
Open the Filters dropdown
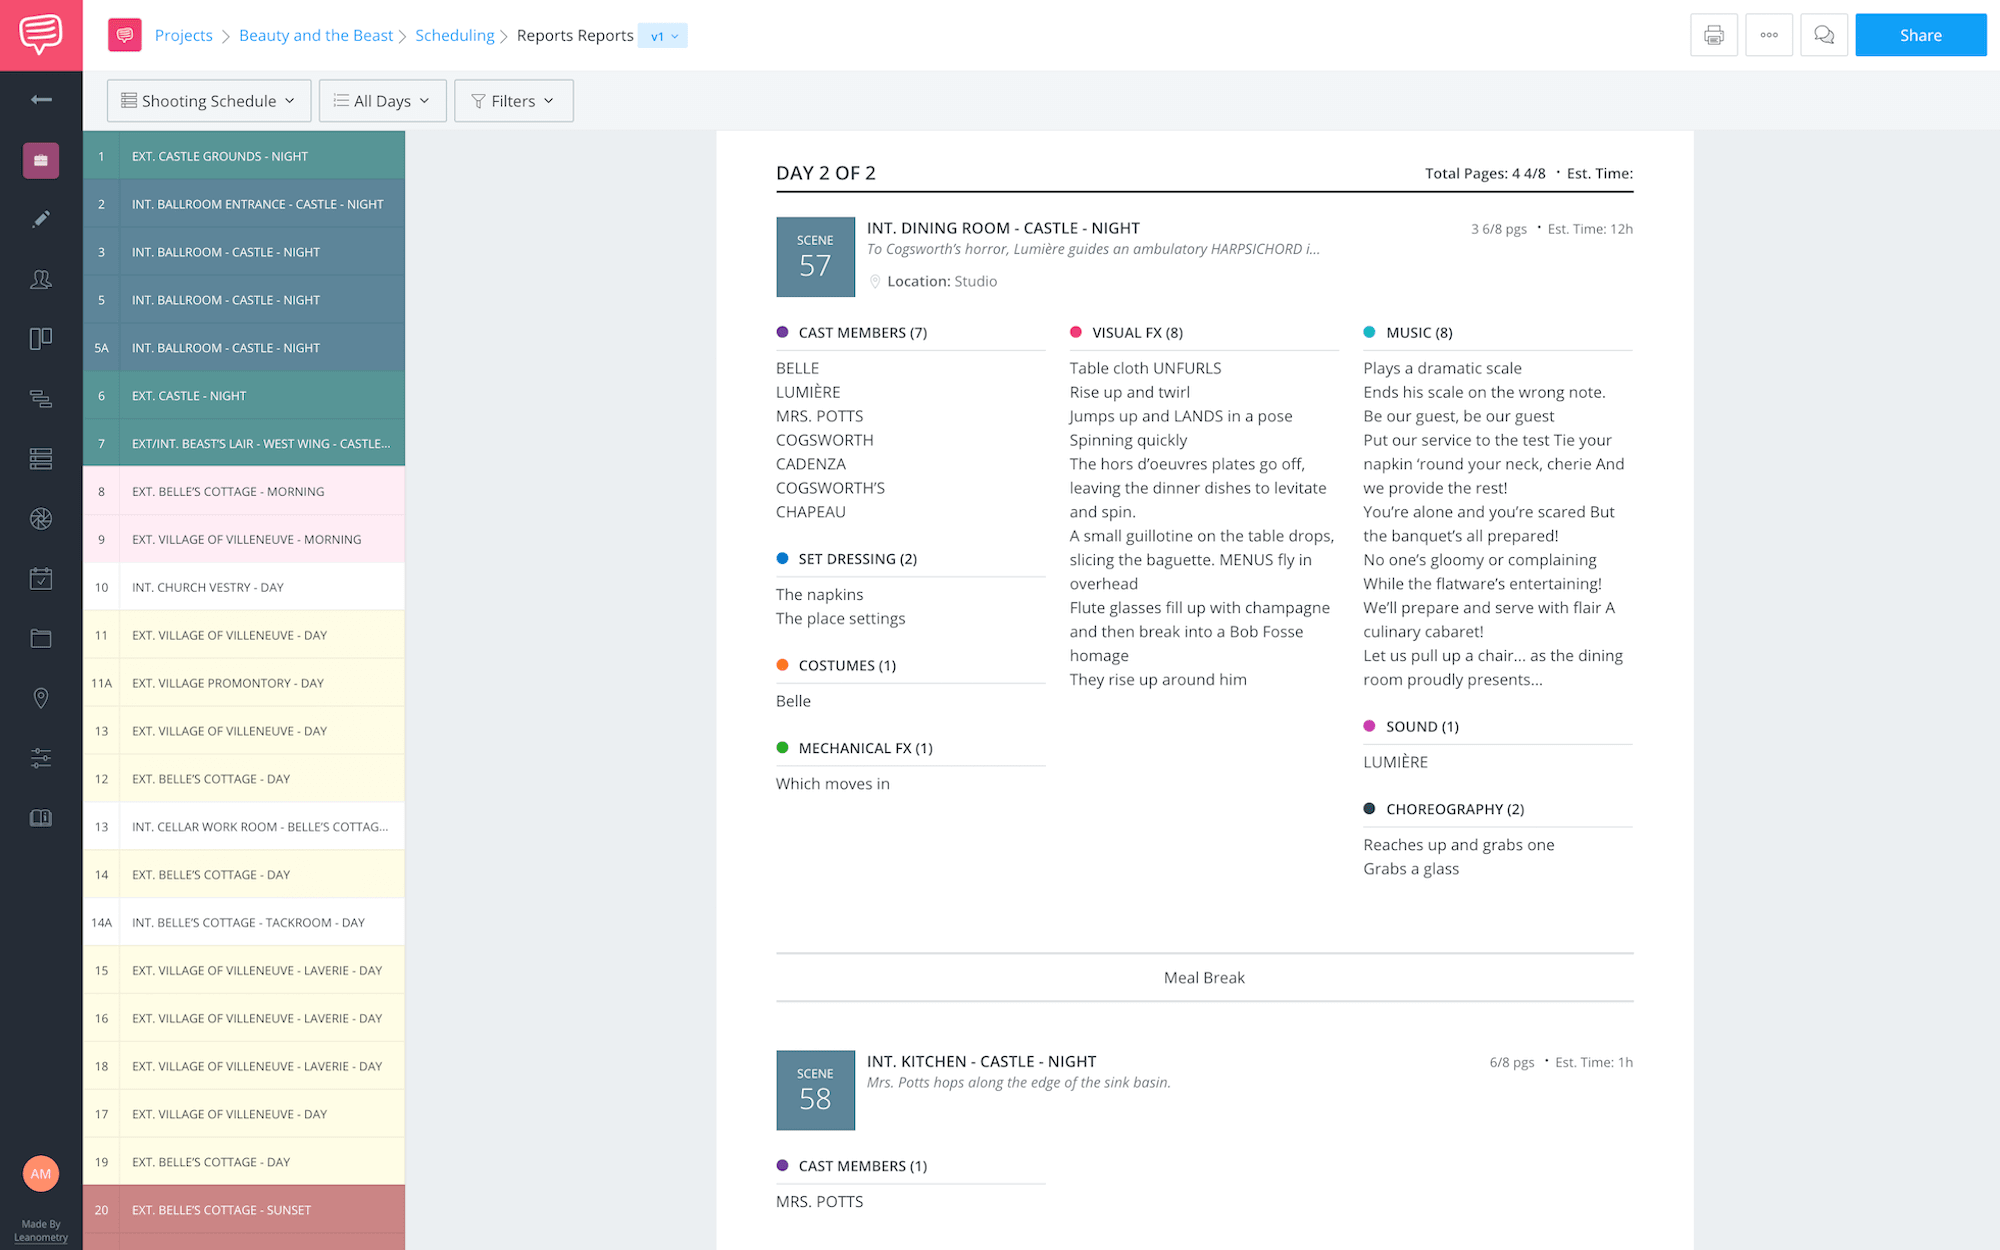point(513,101)
